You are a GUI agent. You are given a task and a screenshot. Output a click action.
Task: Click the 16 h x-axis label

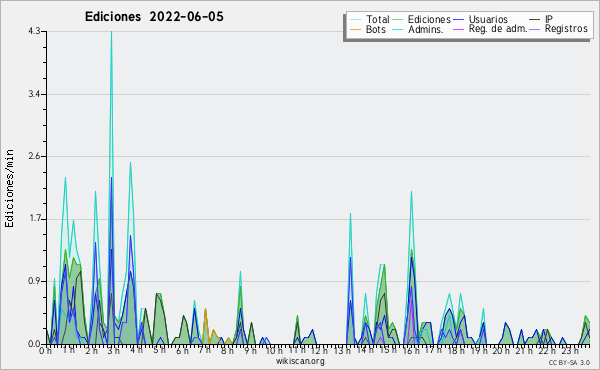pos(411,351)
